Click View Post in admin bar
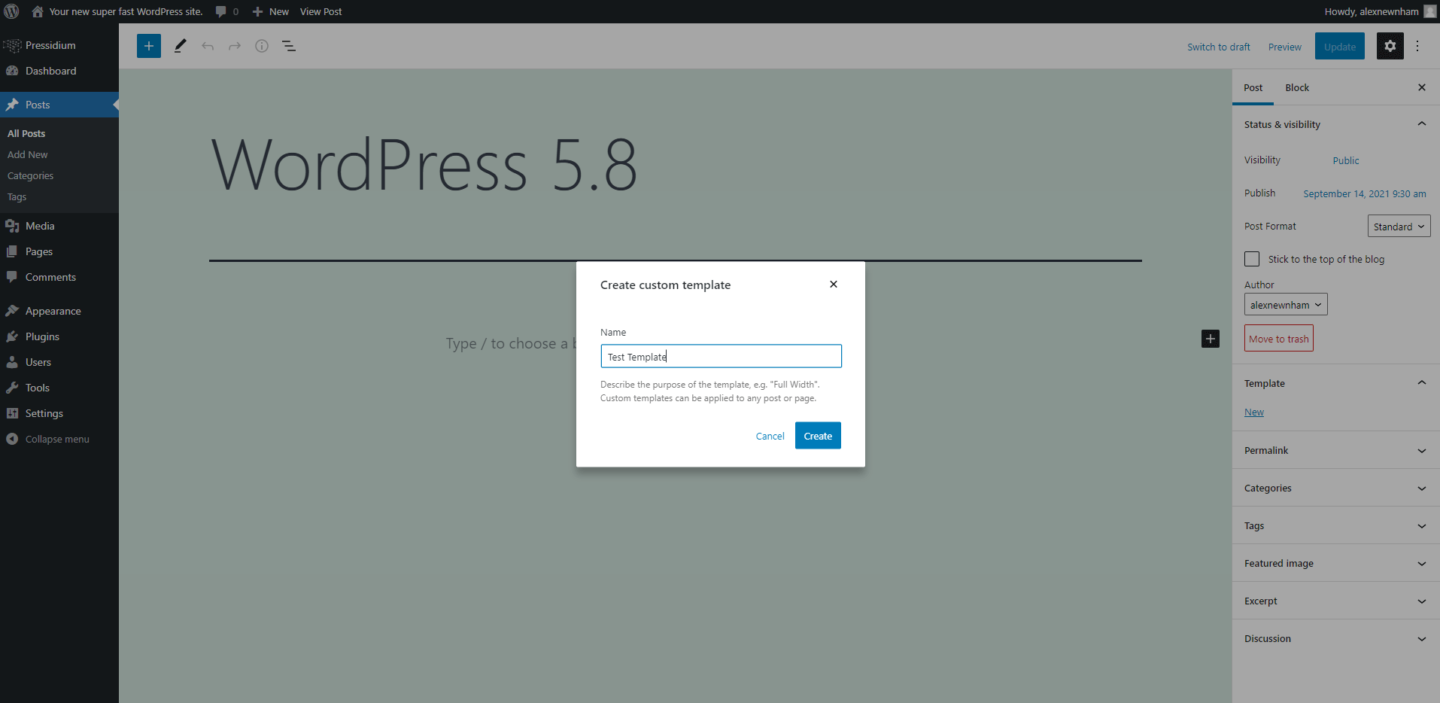Viewport: 1440px width, 703px height. point(321,12)
